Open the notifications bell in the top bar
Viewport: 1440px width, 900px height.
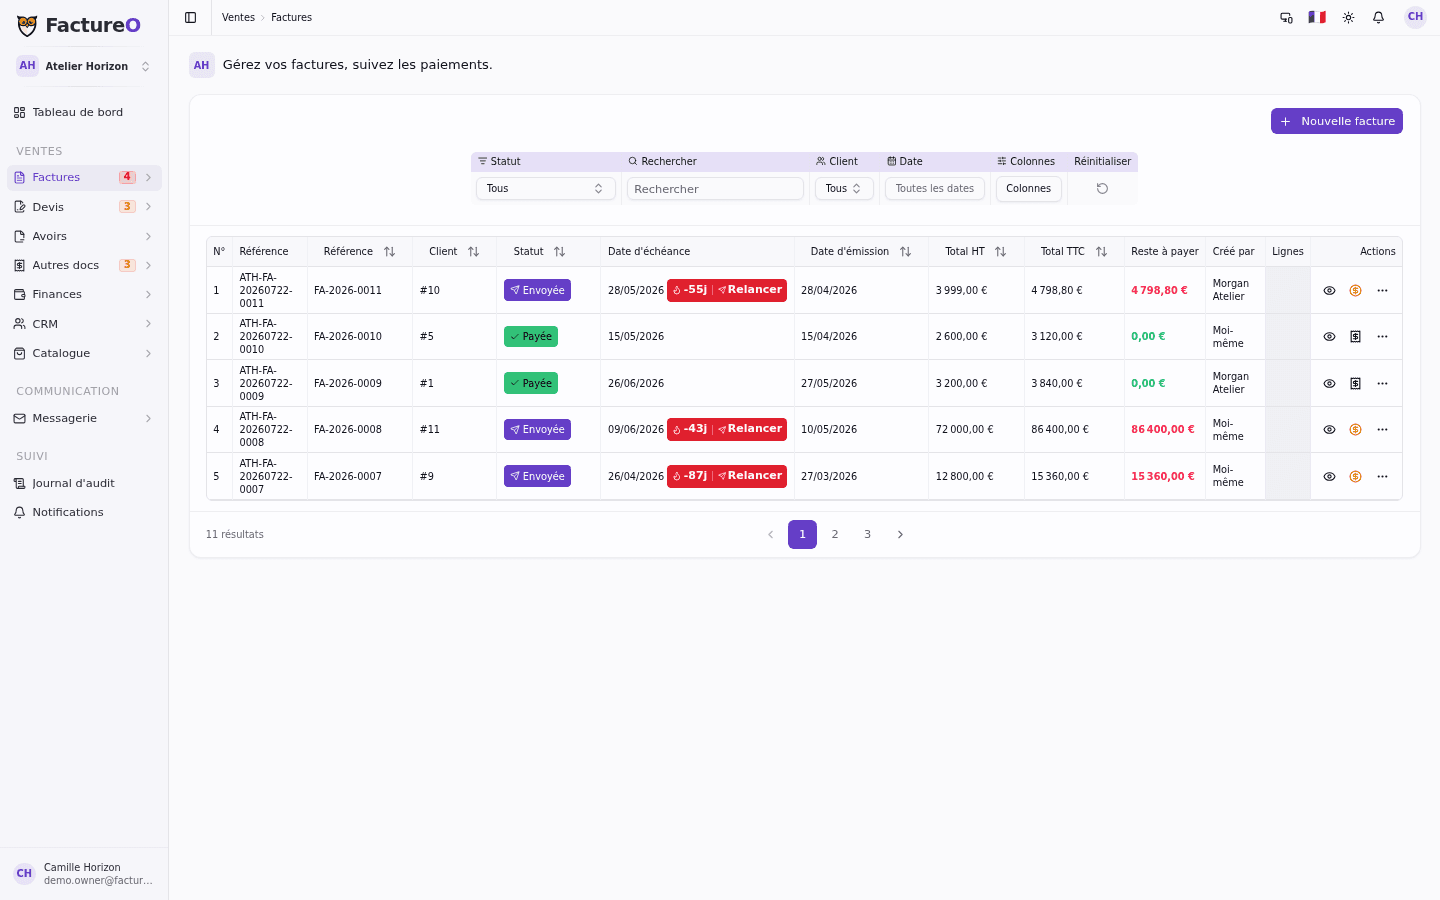click(1378, 17)
